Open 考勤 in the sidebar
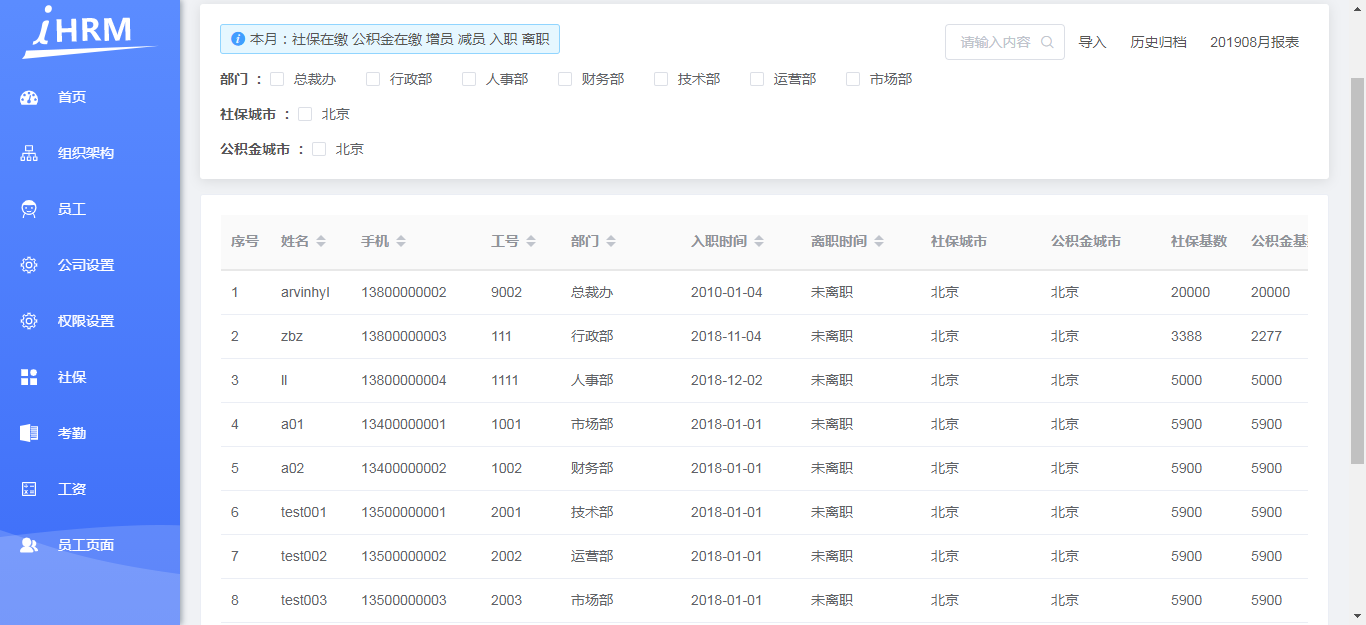Screen dimensions: 1366x625 click(x=90, y=434)
